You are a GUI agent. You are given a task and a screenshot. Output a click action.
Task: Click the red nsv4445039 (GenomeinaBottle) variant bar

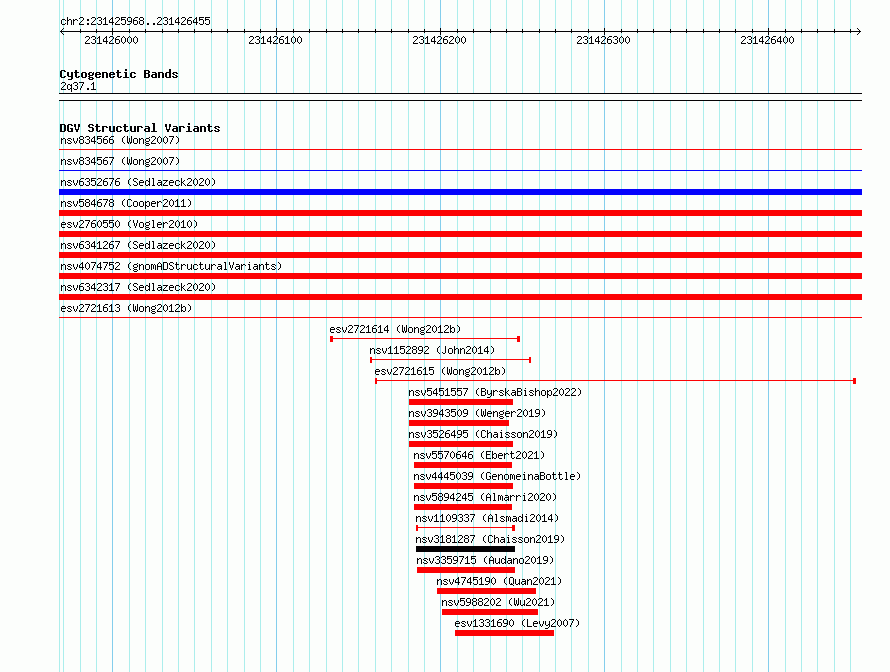click(463, 486)
